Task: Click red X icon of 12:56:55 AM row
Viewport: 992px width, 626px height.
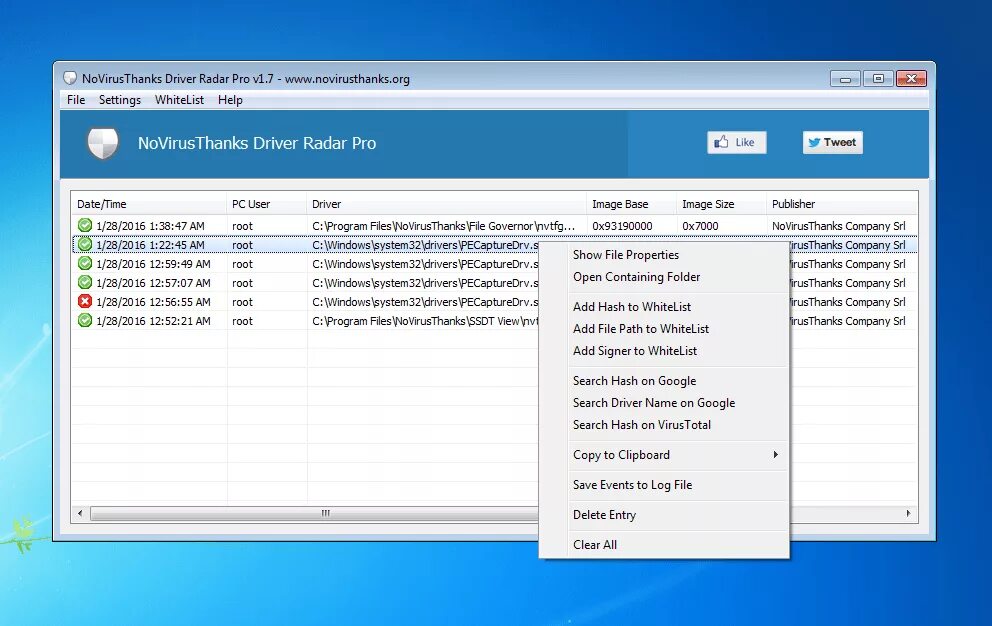Action: [85, 301]
